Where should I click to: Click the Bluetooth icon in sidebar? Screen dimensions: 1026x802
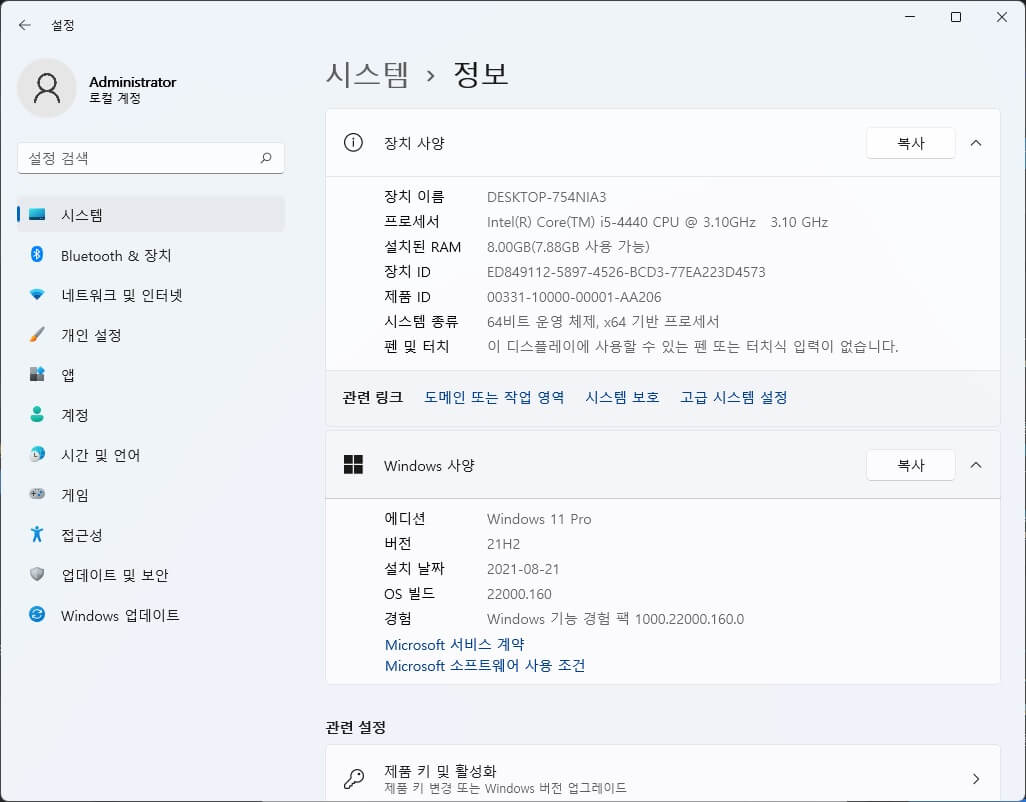(37, 254)
